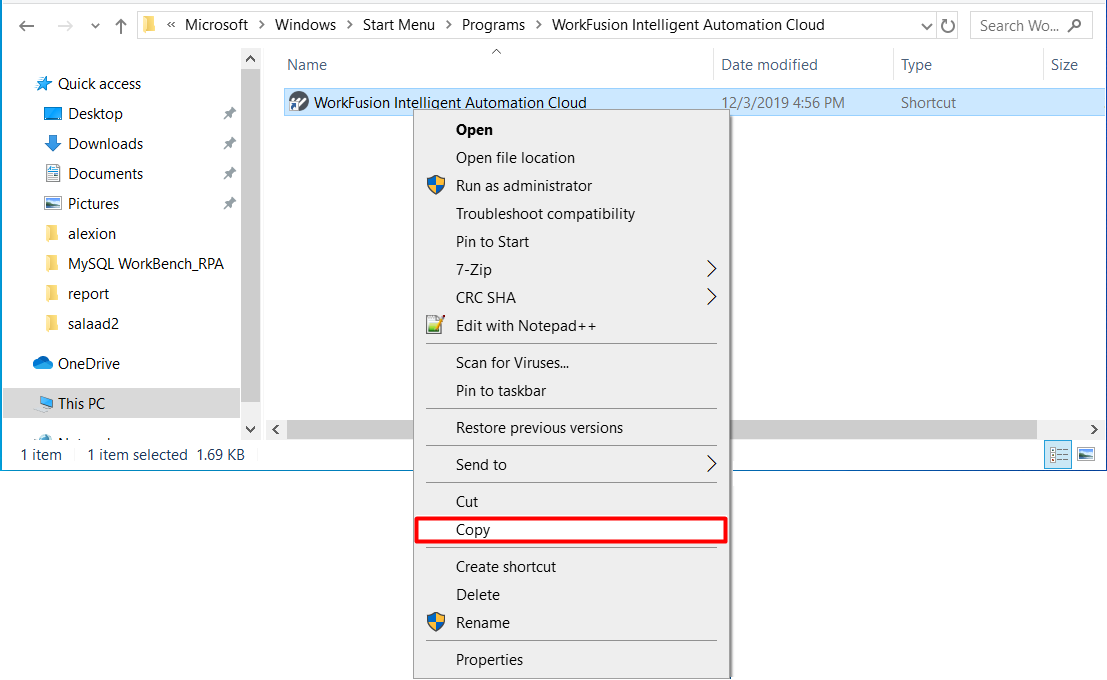Click horizontal scrollbar right arrow
This screenshot has width=1107, height=680.
1094,429
